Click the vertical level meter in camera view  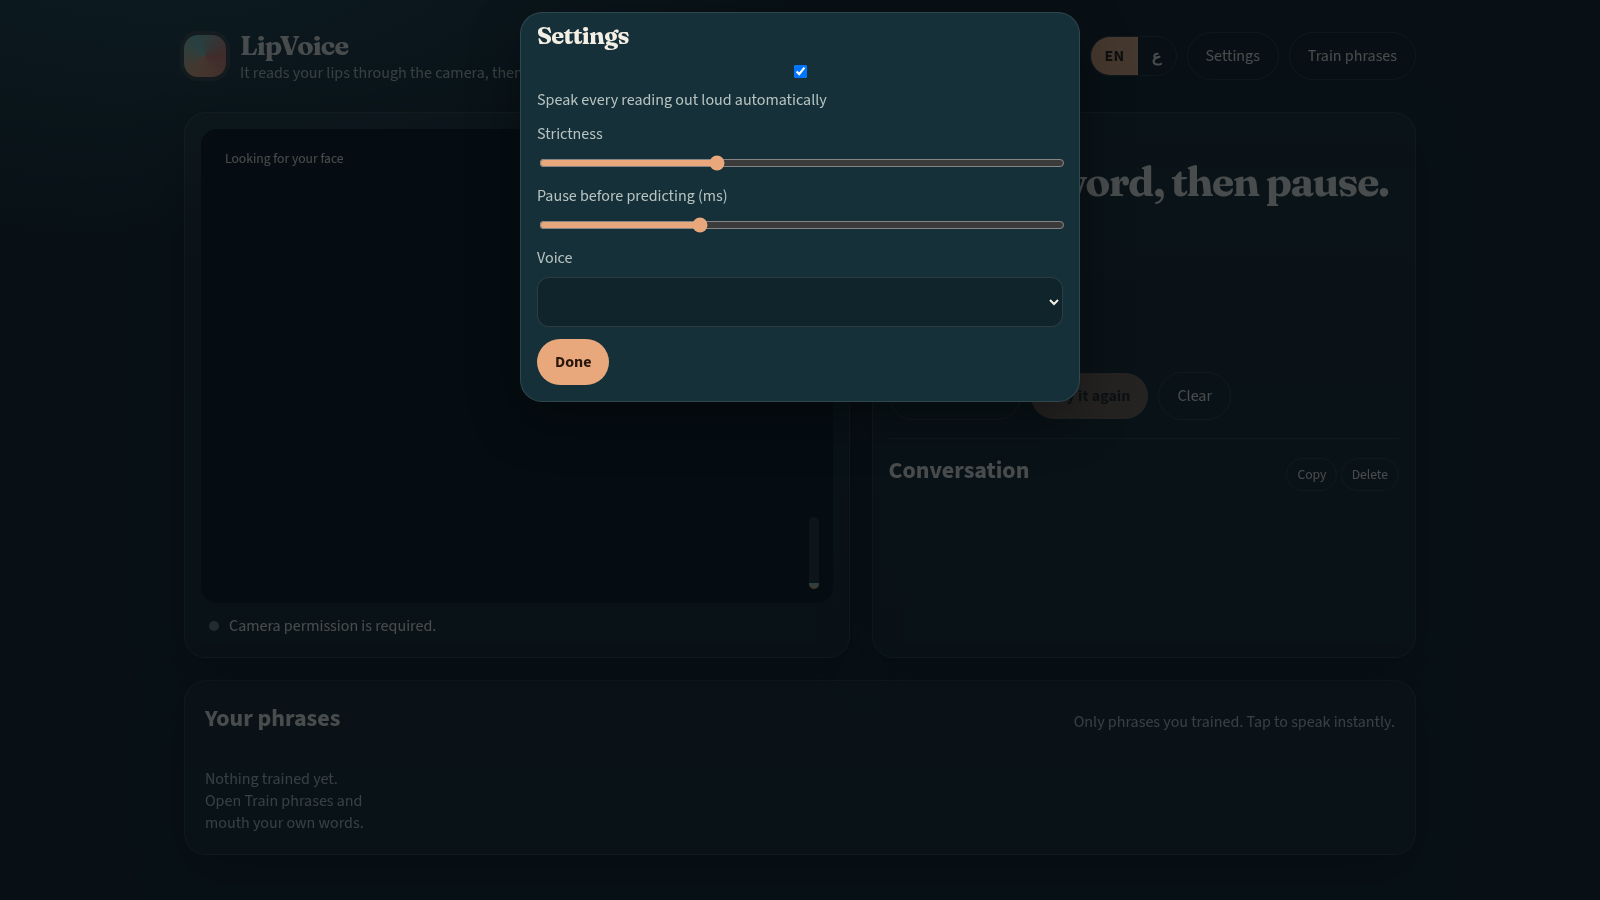[x=814, y=553]
